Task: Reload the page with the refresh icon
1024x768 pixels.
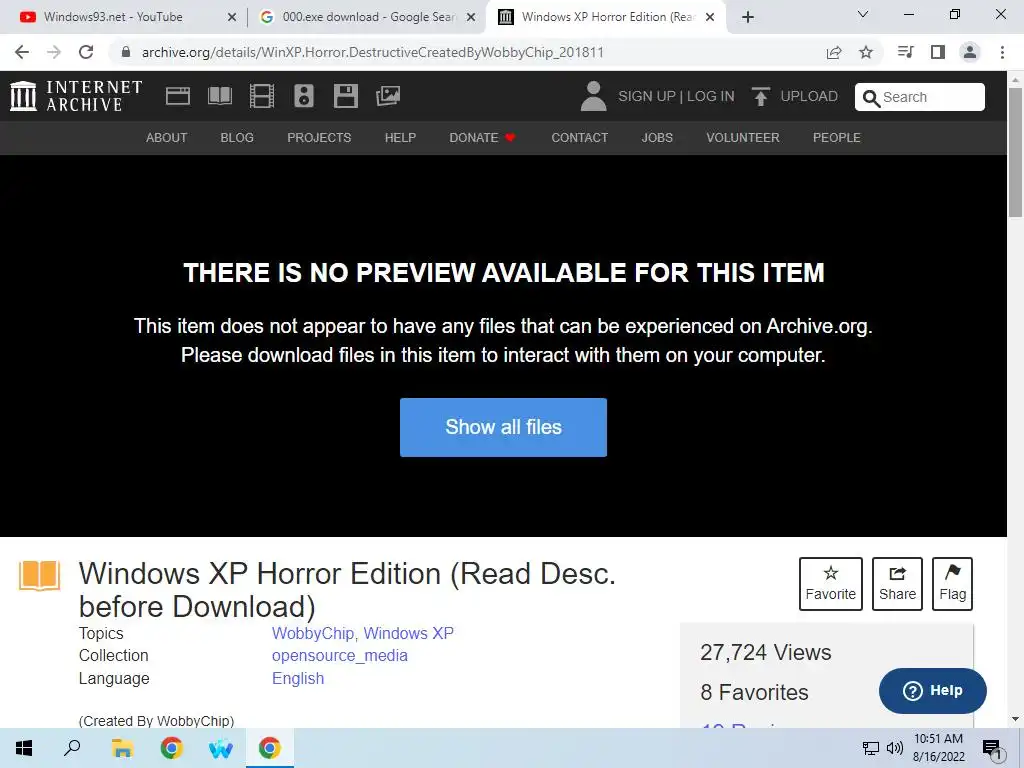Action: pyautogui.click(x=86, y=52)
